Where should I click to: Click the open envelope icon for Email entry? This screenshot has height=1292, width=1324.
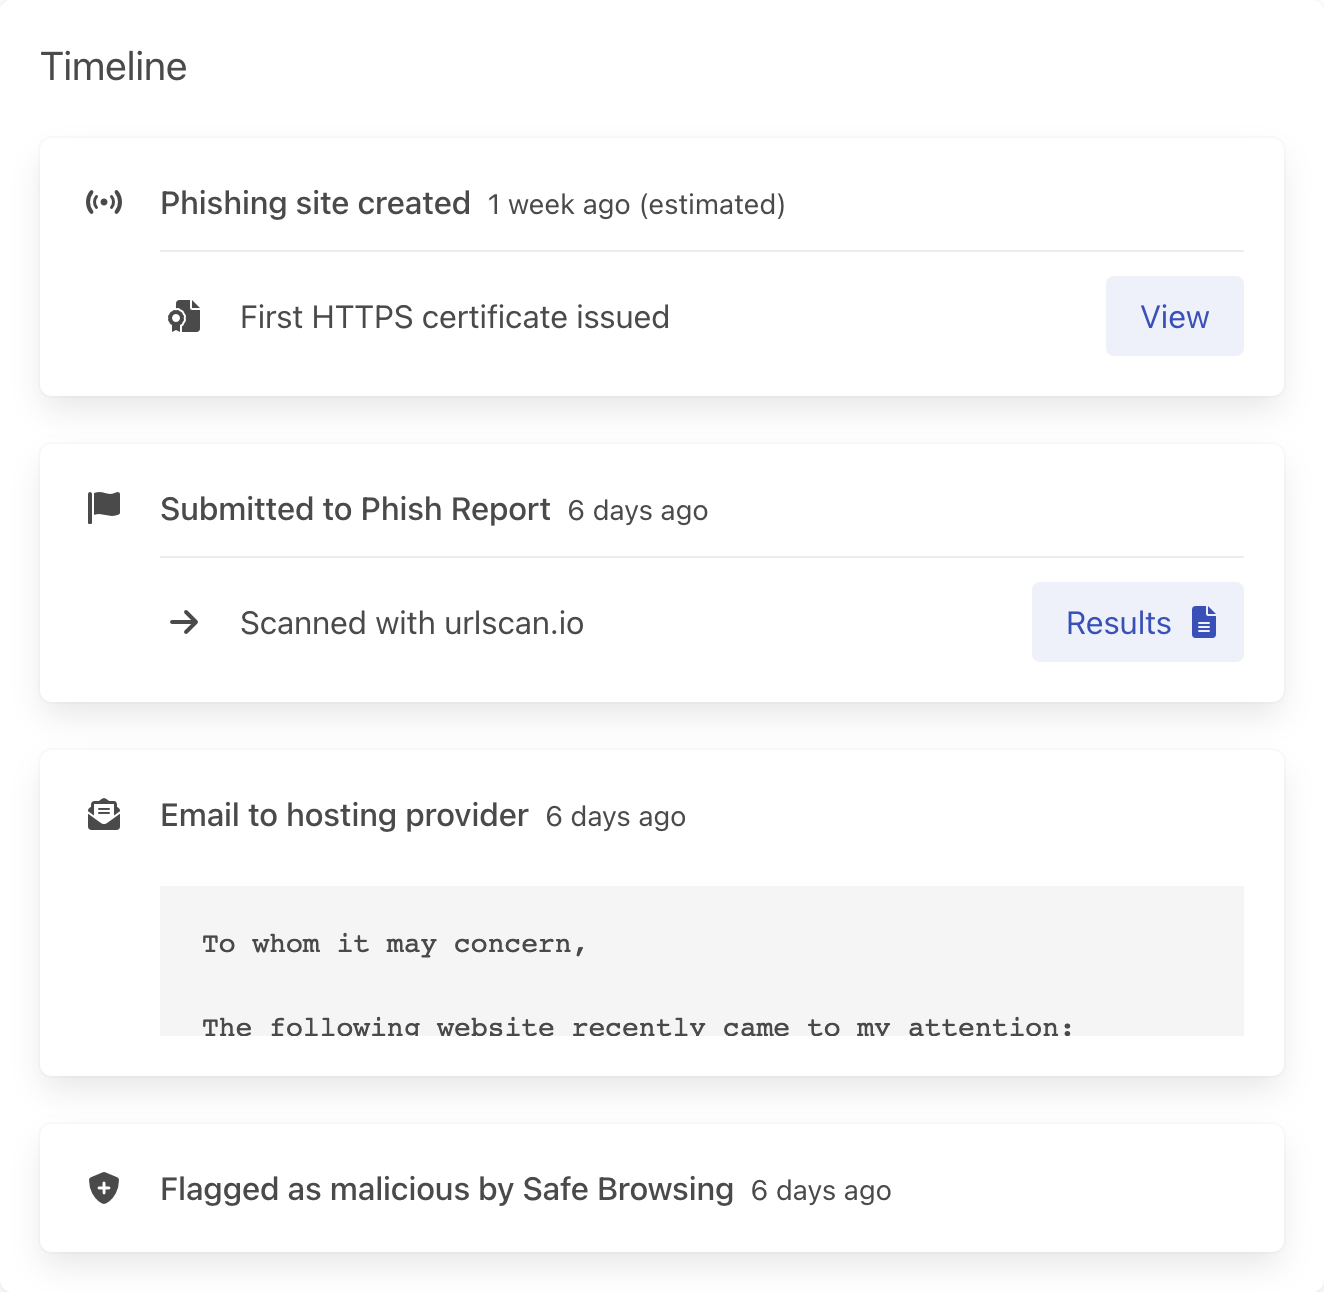coord(104,815)
